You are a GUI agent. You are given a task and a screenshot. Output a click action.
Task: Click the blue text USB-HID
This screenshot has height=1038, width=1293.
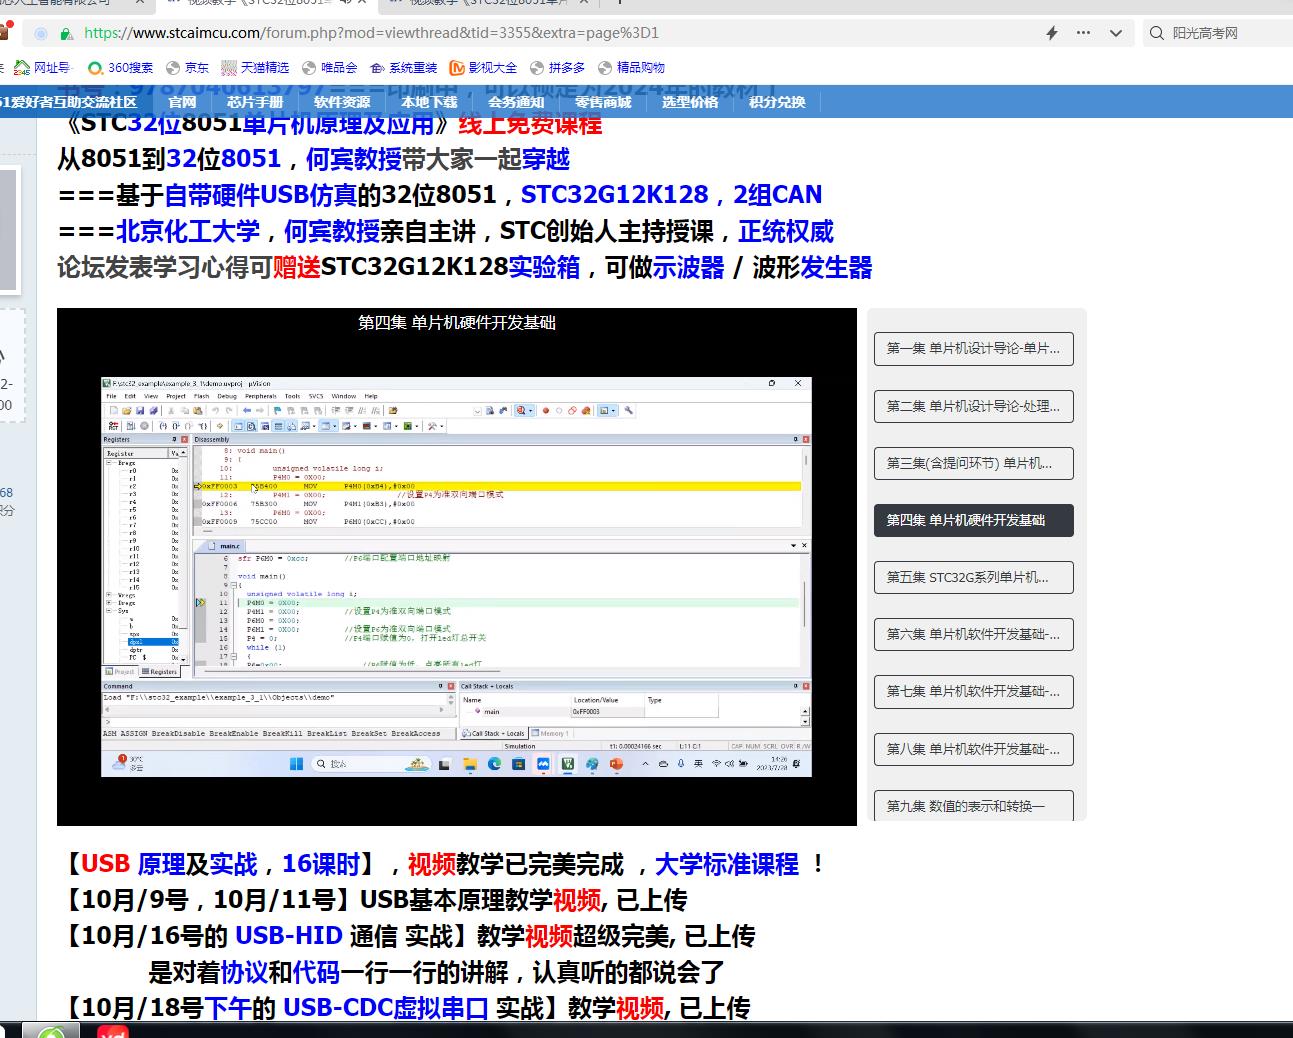click(288, 936)
